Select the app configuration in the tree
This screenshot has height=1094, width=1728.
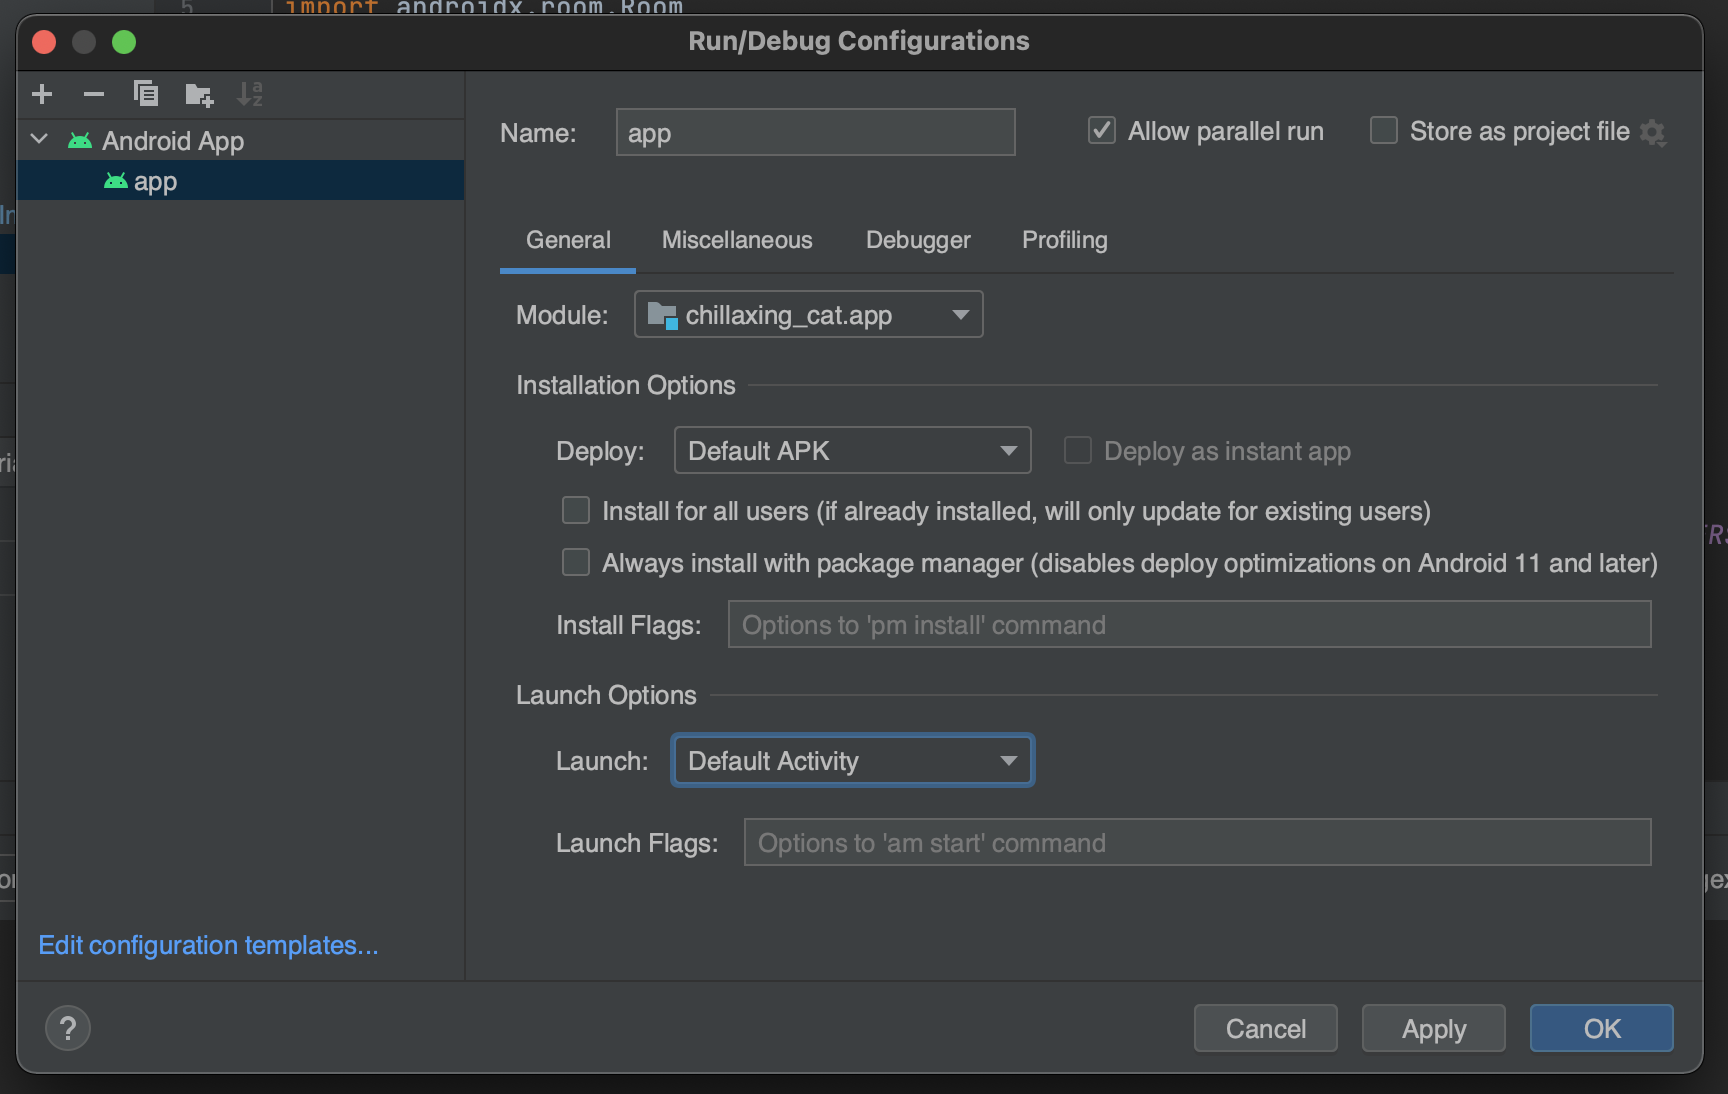pos(240,181)
